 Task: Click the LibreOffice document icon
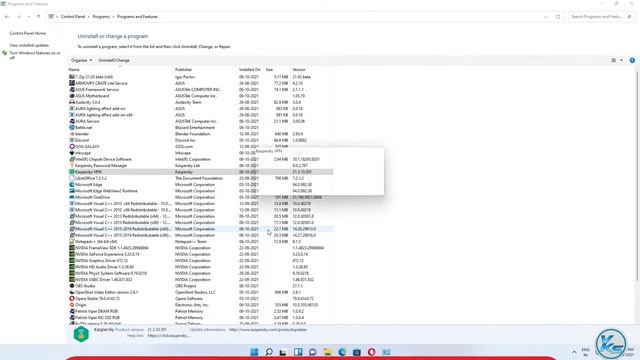pyautogui.click(x=72, y=178)
